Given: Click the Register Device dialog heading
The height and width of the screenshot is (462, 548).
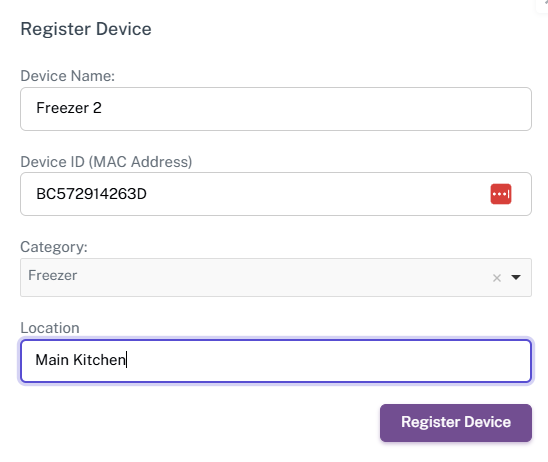Looking at the screenshot, I should click(86, 29).
